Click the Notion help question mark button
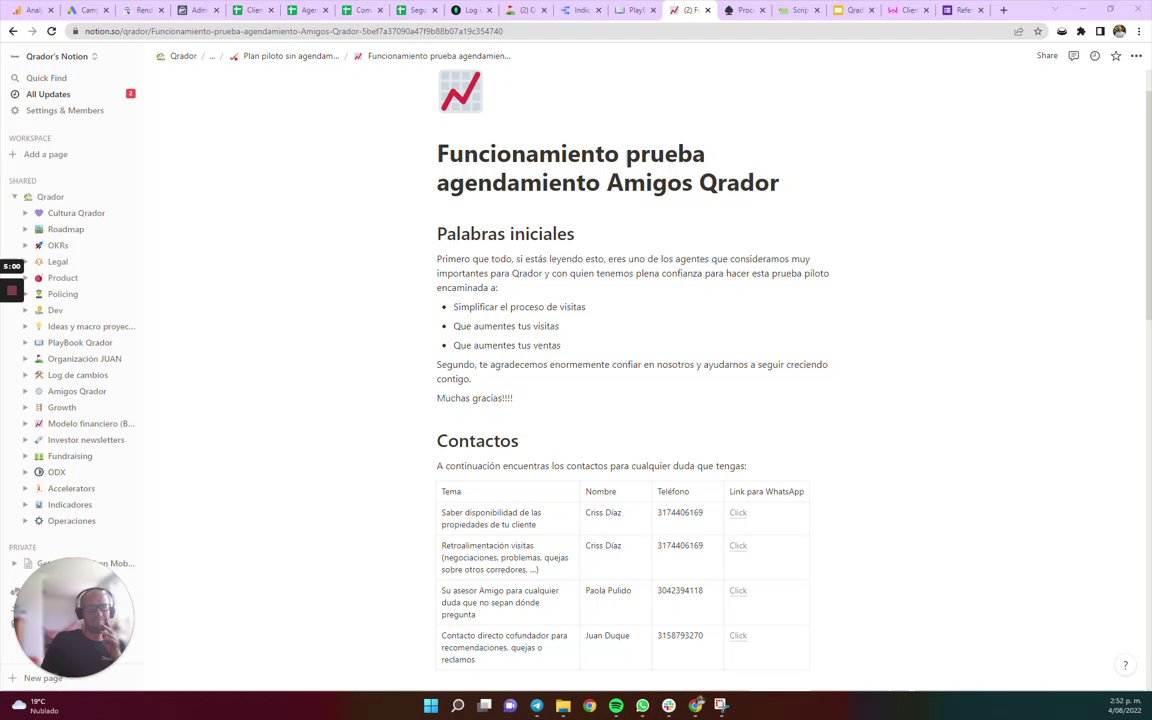Image resolution: width=1152 pixels, height=720 pixels. point(1126,666)
